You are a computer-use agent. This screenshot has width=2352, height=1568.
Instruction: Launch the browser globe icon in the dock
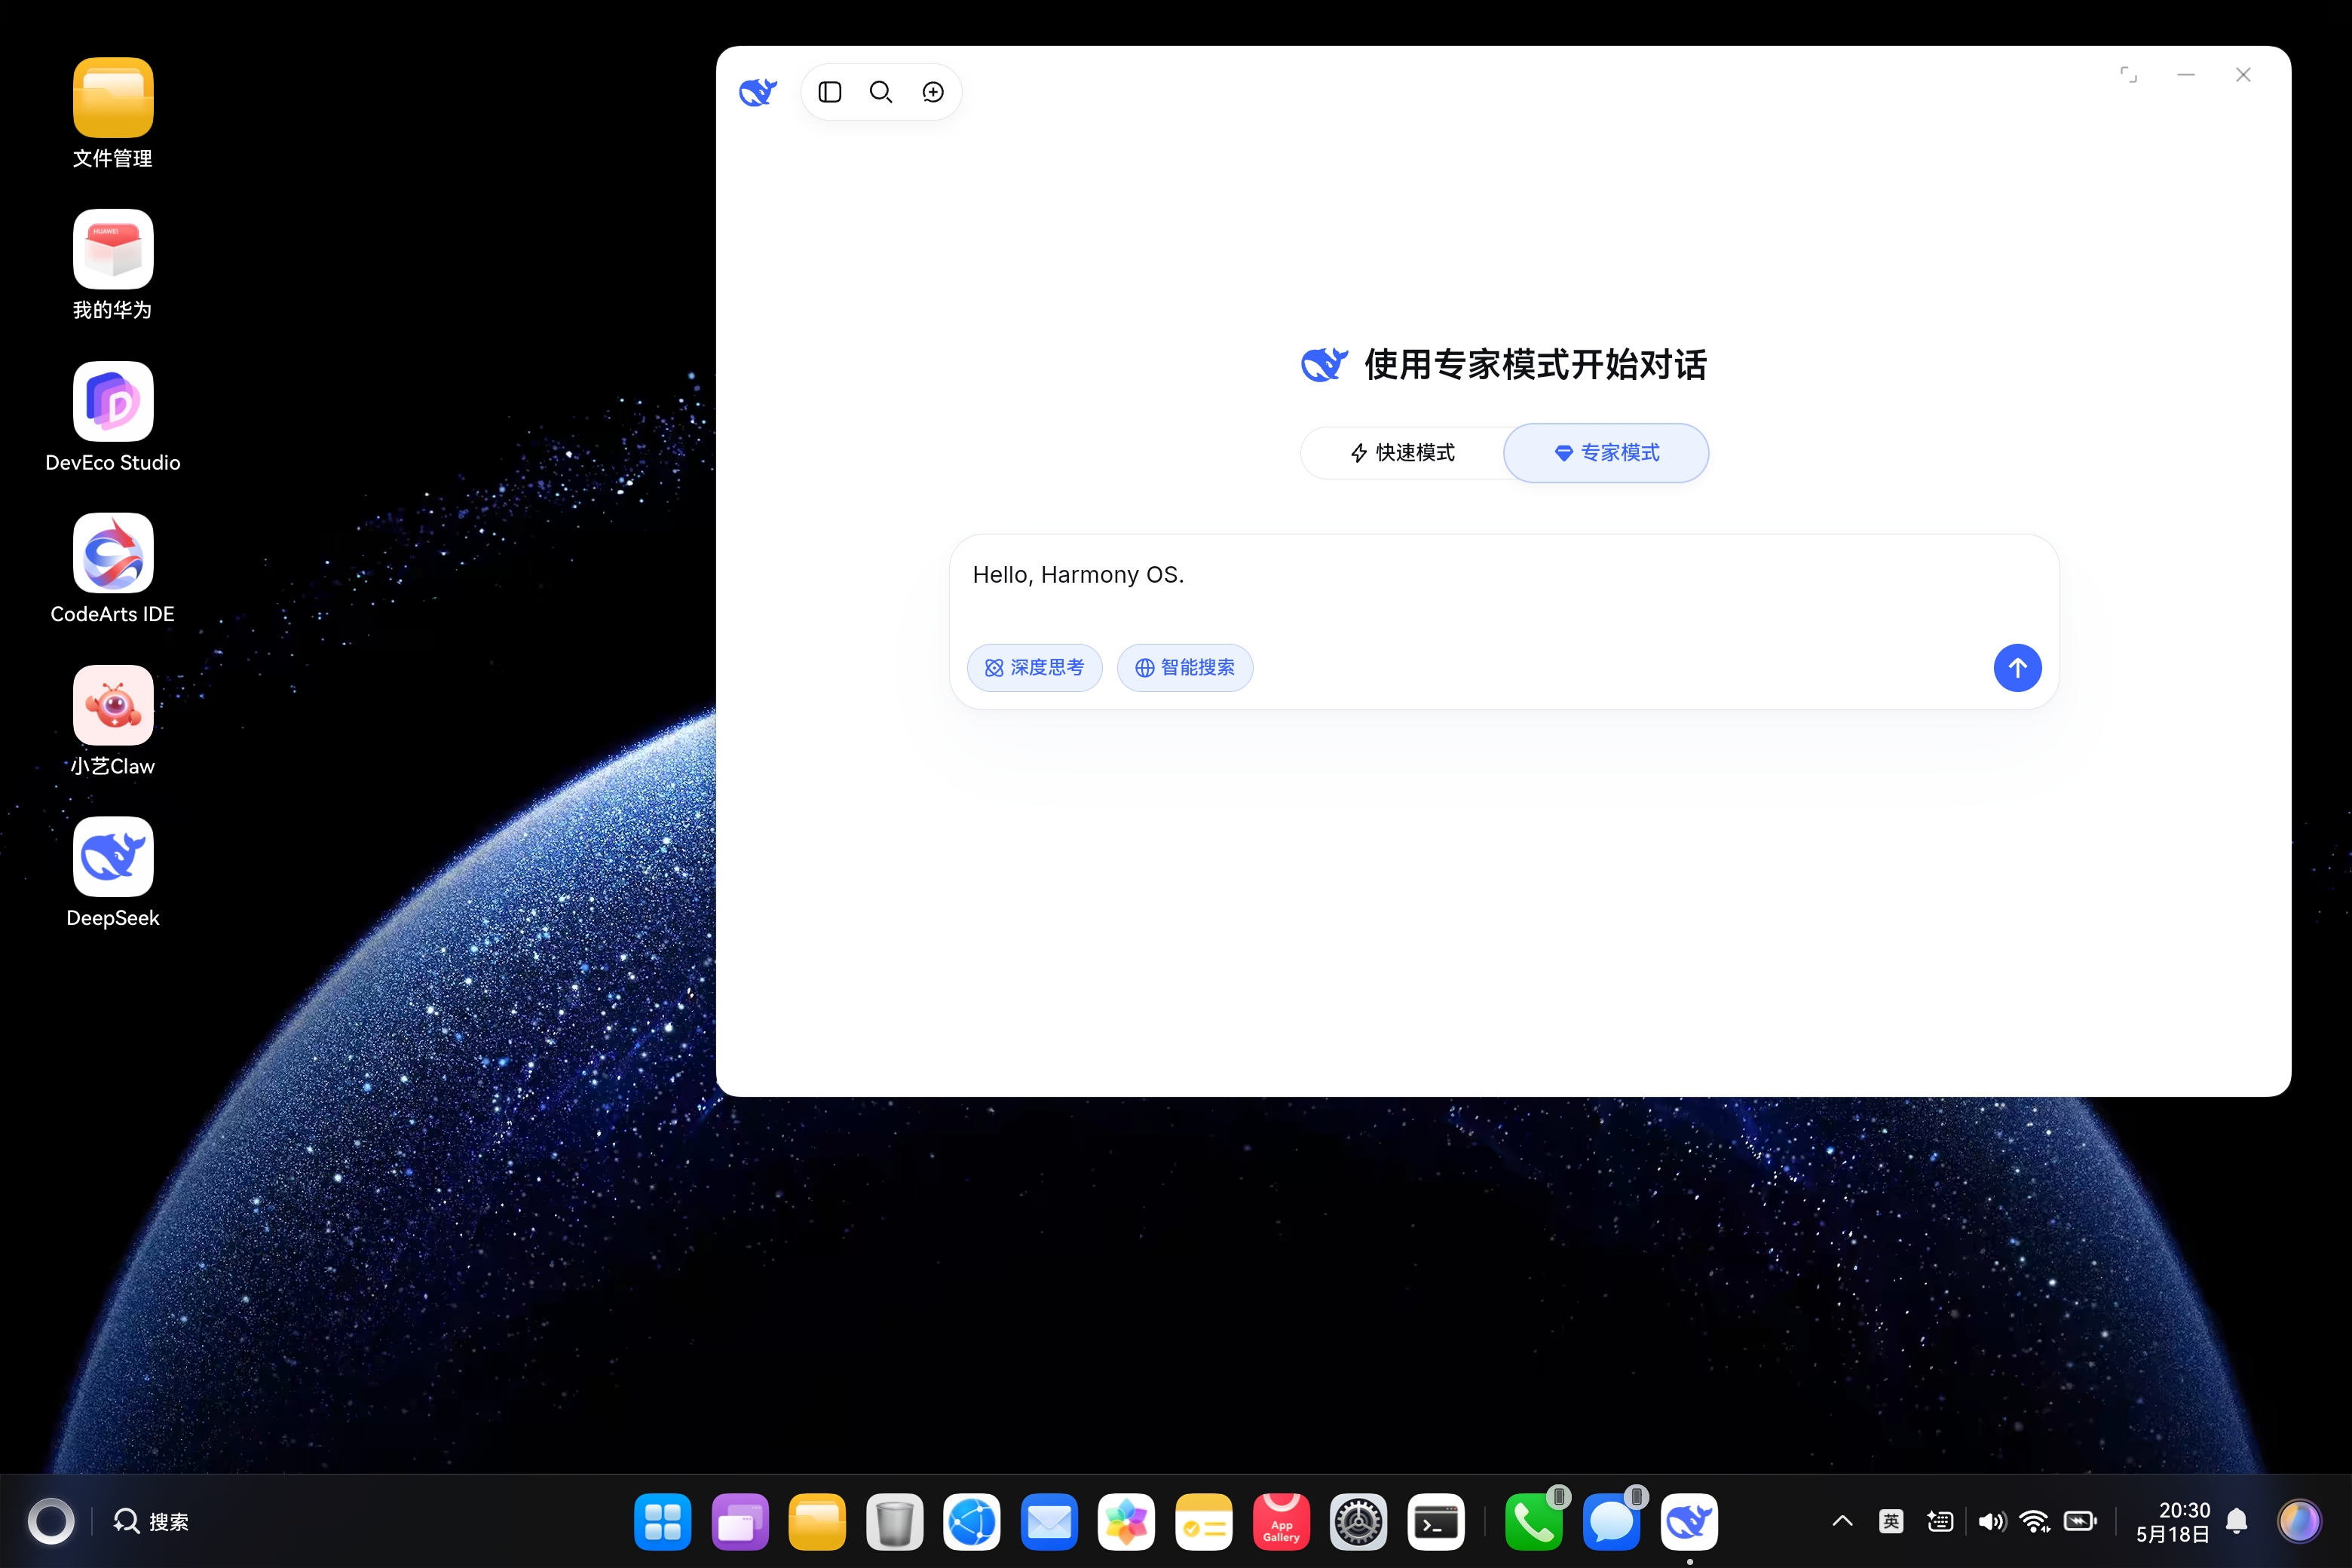point(972,1522)
